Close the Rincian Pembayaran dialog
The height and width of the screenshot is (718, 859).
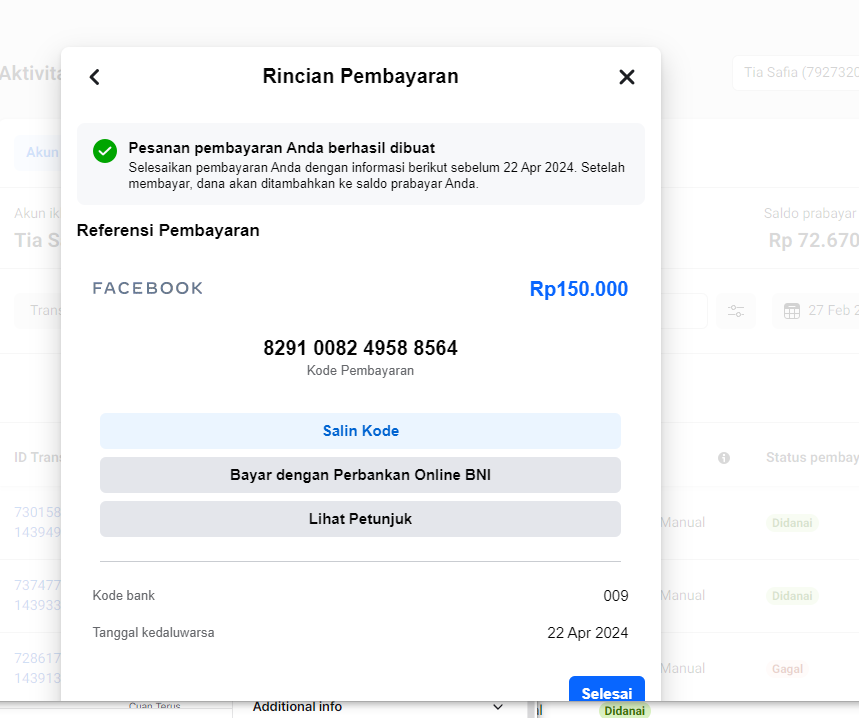coord(627,77)
